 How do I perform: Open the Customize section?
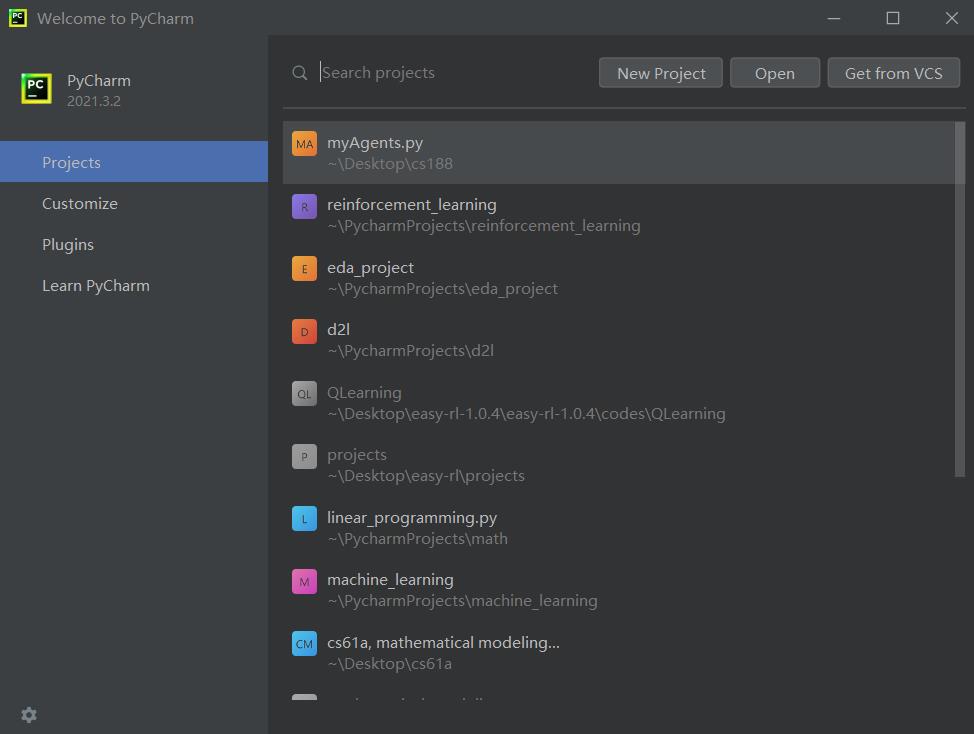80,203
